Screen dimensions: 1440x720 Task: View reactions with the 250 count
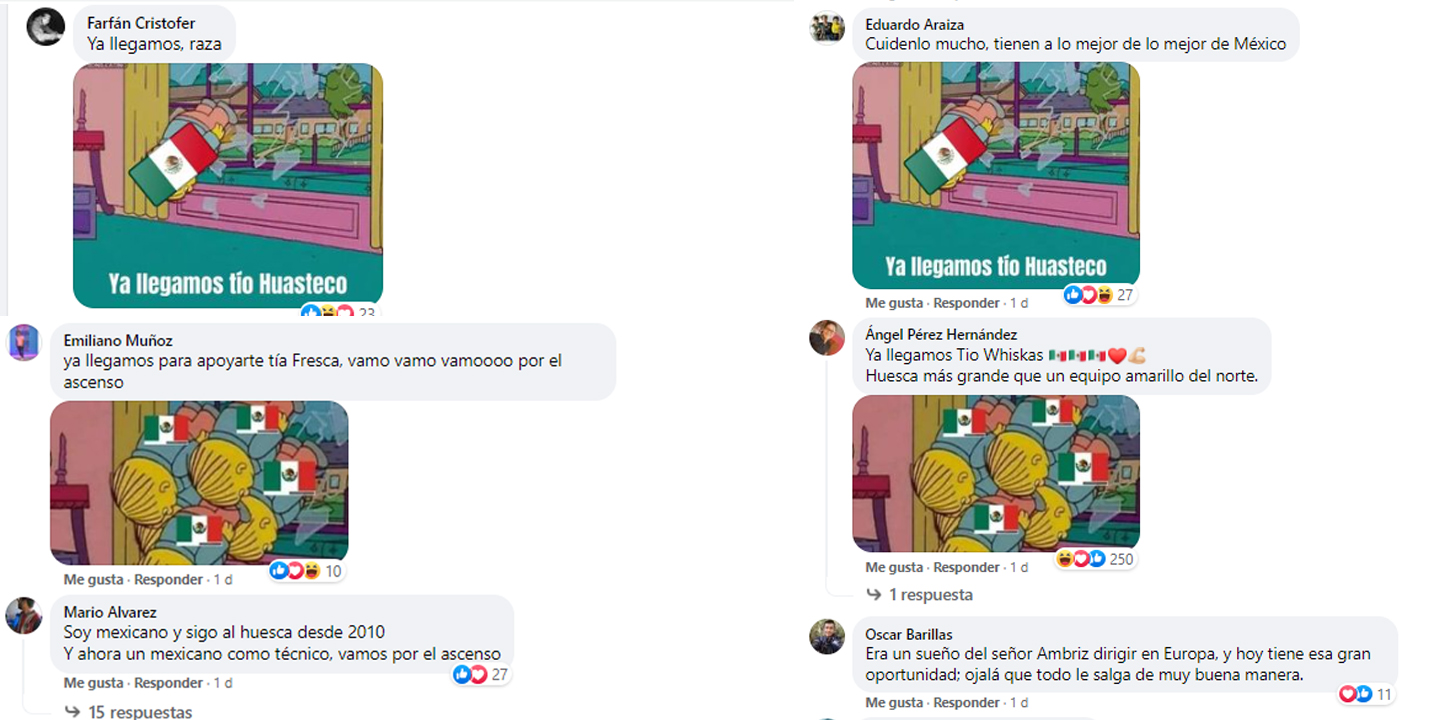point(1096,559)
